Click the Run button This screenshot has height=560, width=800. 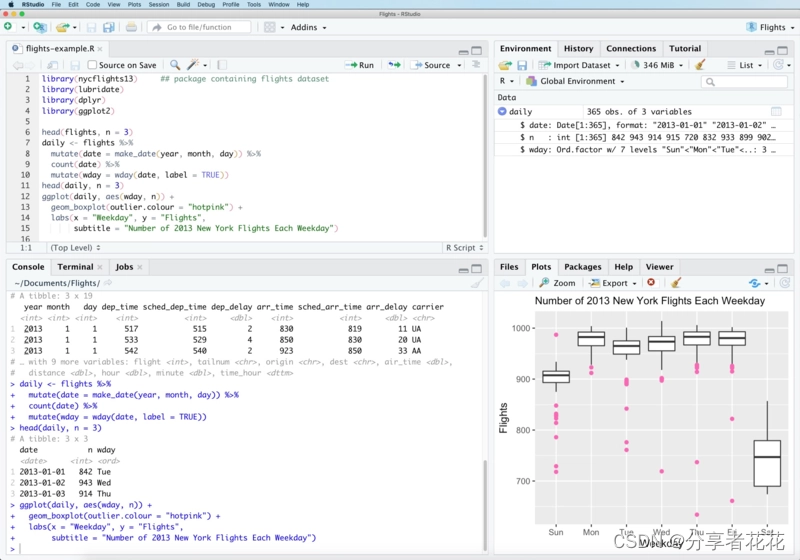click(x=360, y=65)
